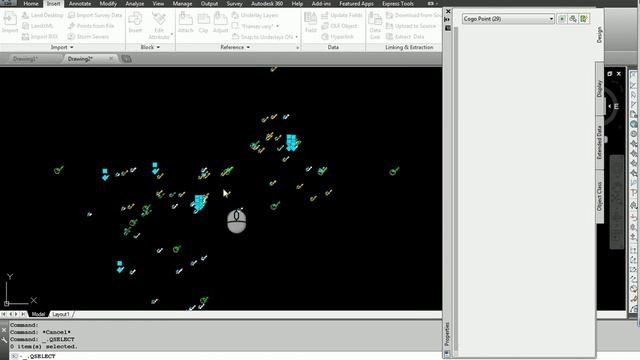Expand the Import panel dropdown
The image size is (640, 360).
point(62,47)
